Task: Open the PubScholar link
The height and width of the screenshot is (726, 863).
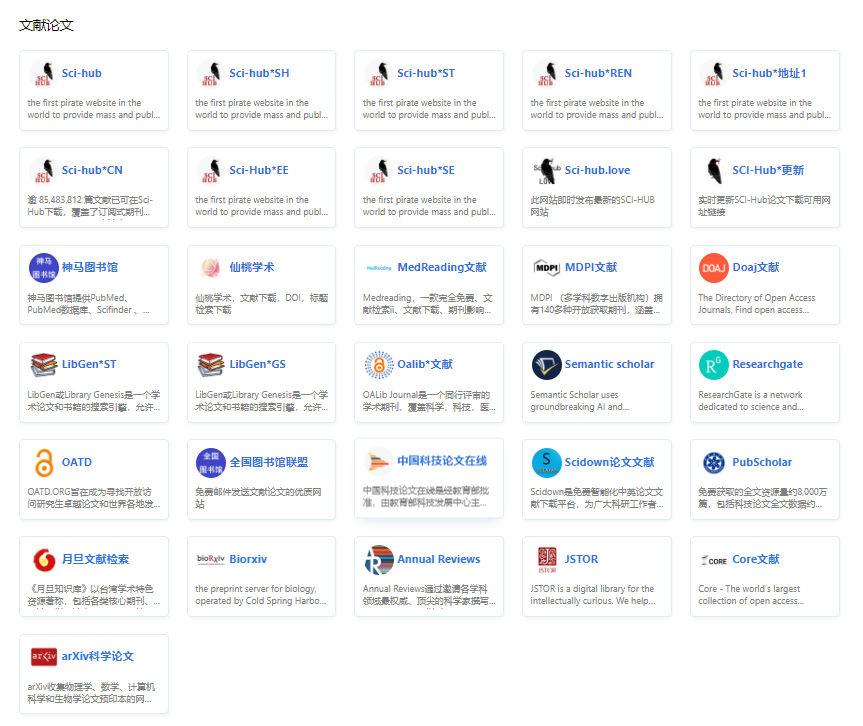Action: point(762,462)
